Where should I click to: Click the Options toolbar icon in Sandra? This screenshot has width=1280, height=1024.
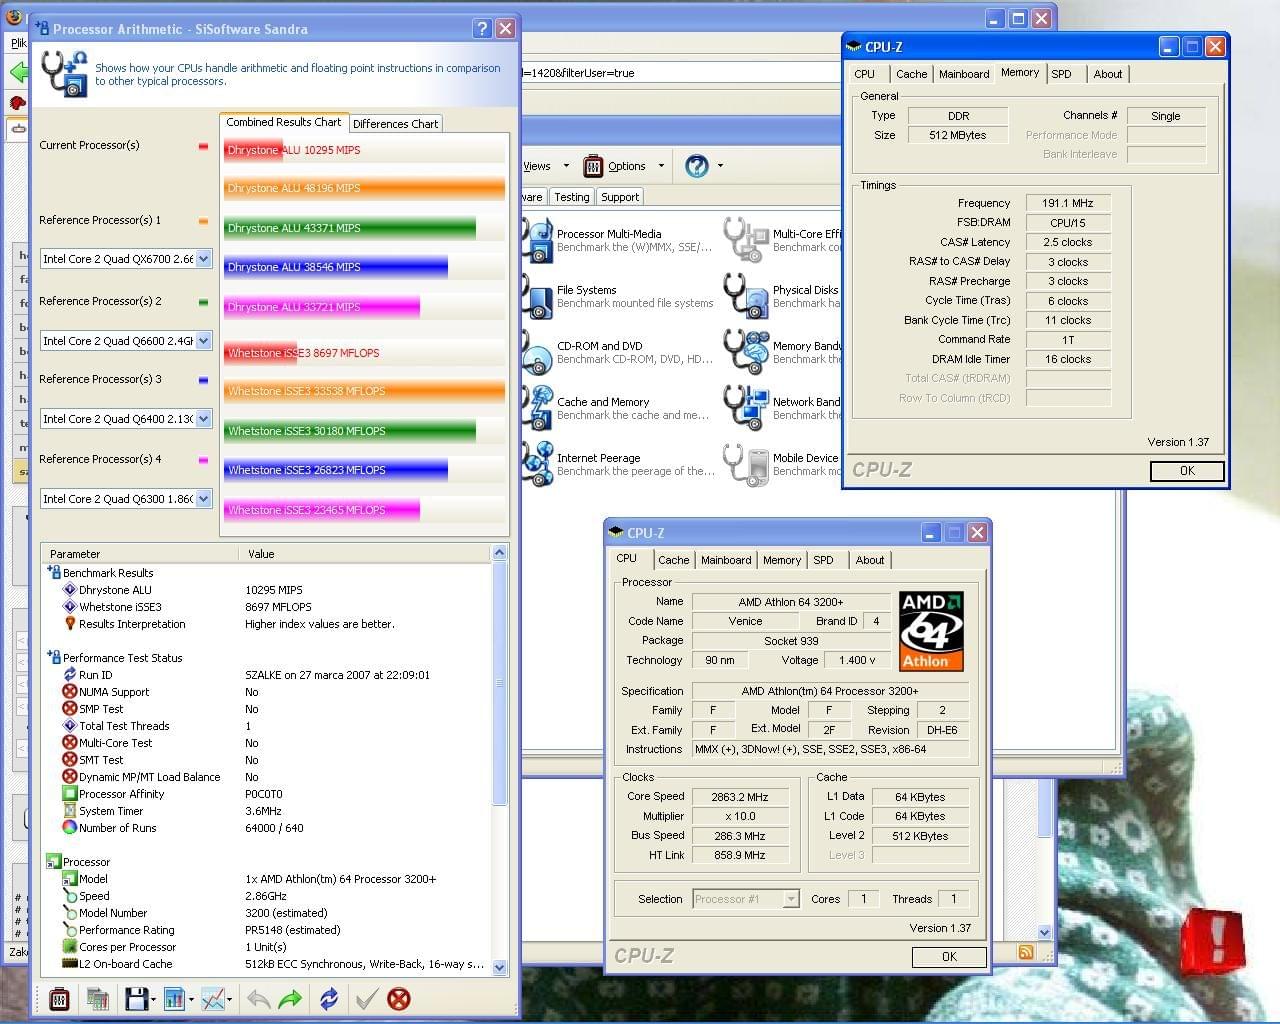coord(594,166)
